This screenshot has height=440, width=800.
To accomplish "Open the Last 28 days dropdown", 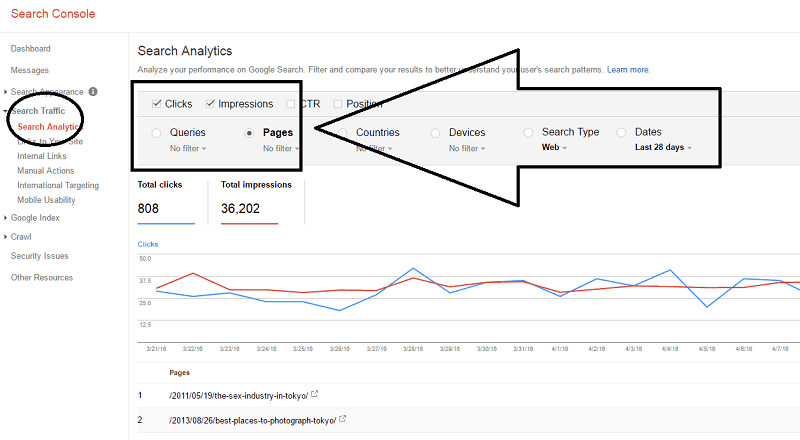I will tap(664, 148).
